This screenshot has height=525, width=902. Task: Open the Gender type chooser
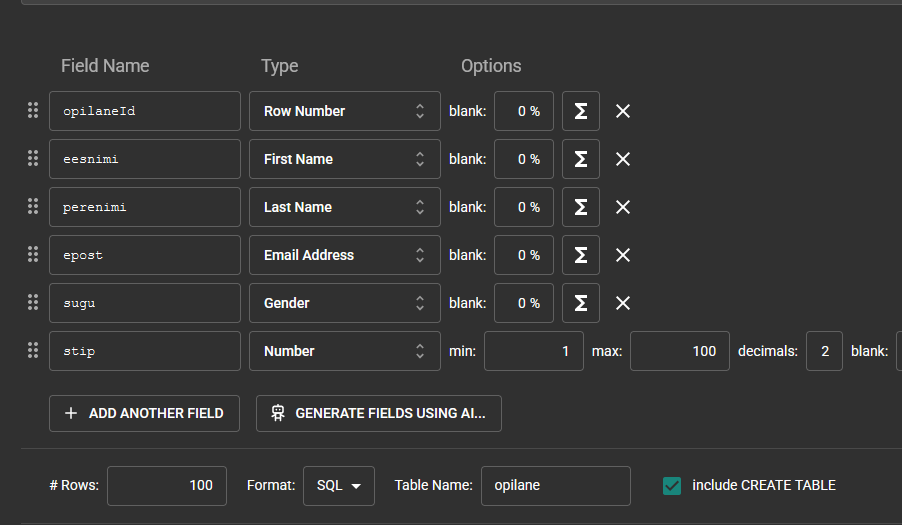pos(344,303)
